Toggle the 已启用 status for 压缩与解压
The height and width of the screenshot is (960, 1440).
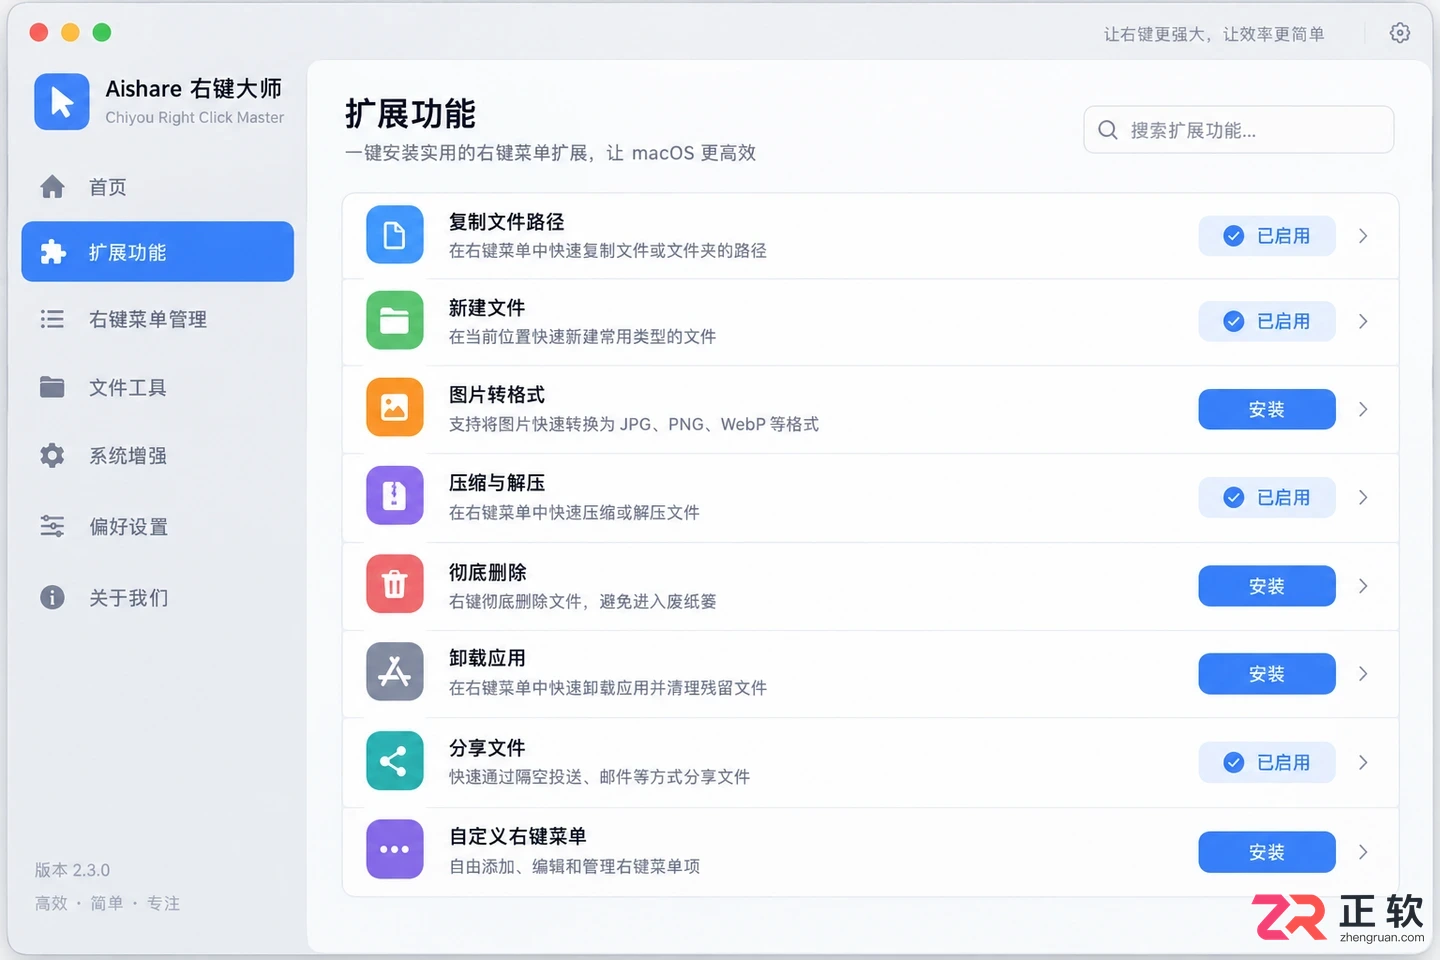(x=1267, y=497)
